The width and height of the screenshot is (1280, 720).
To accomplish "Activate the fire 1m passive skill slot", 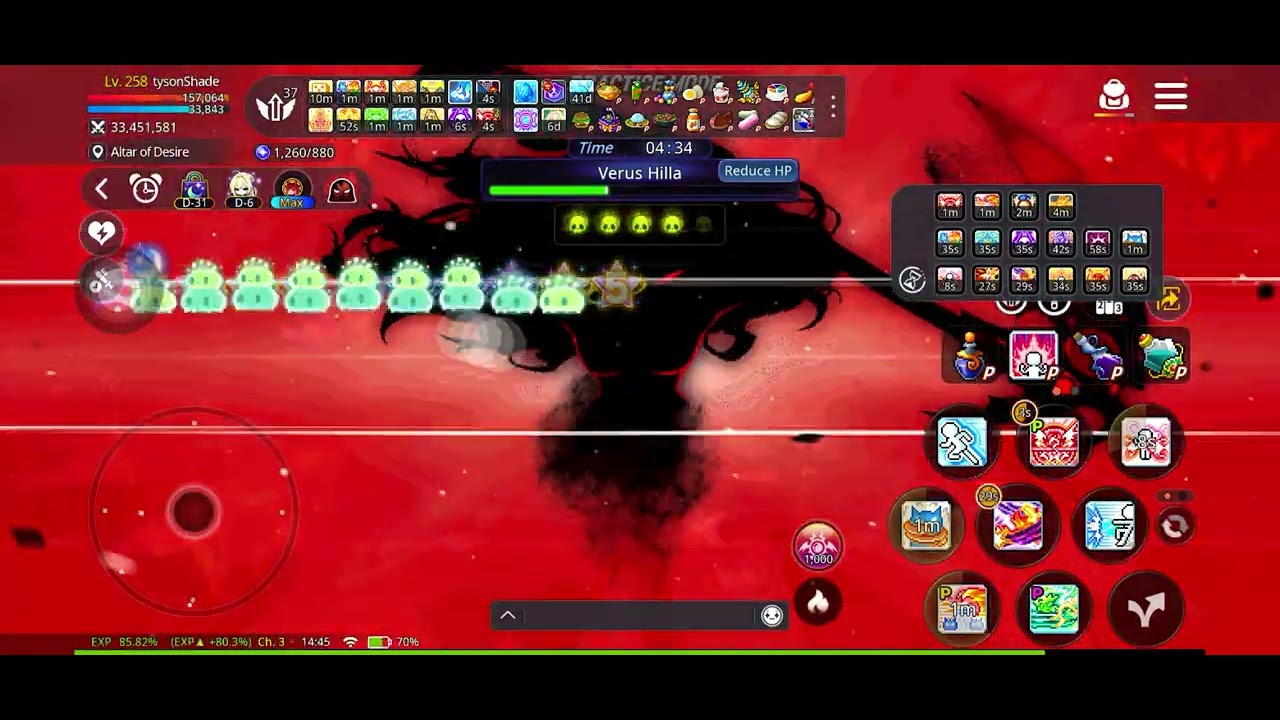I will (x=962, y=609).
